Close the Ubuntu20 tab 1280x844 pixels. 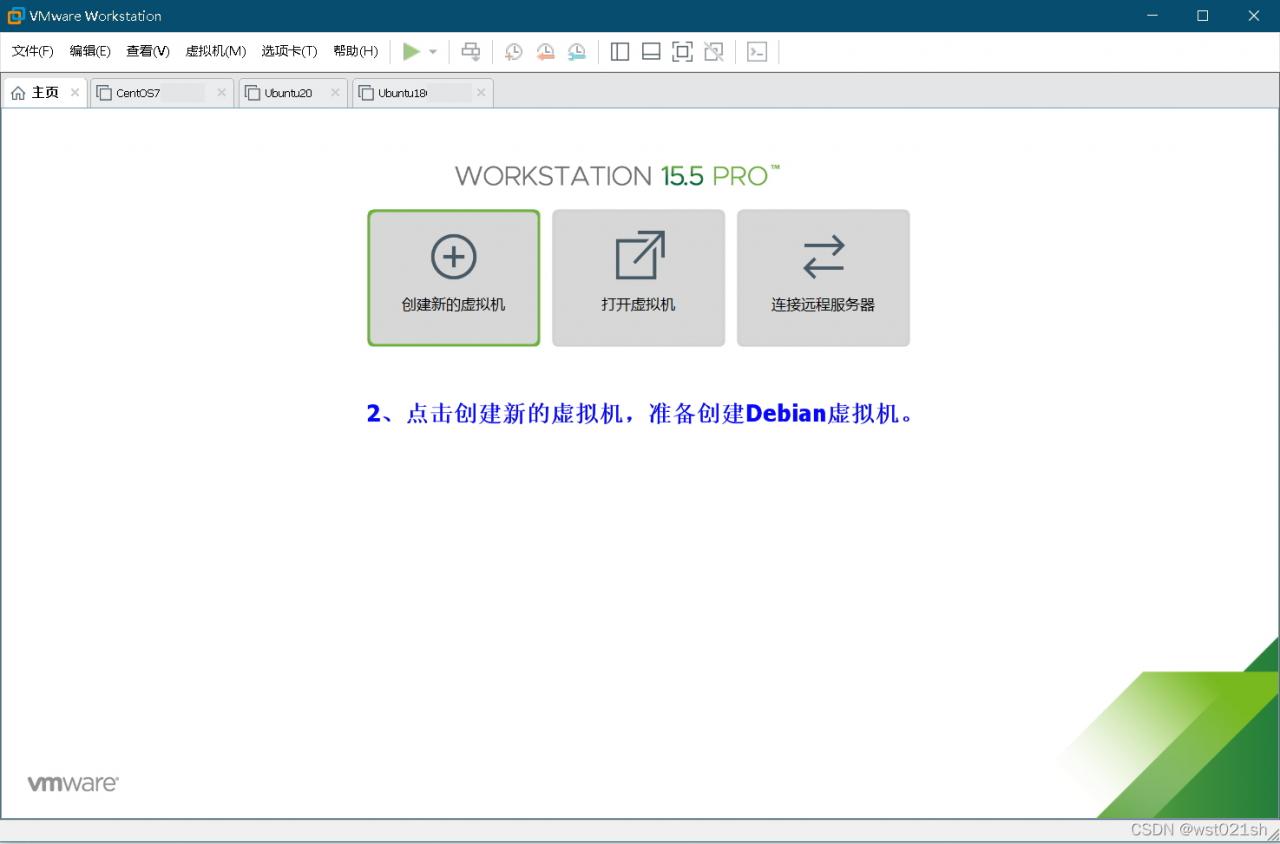(x=335, y=93)
